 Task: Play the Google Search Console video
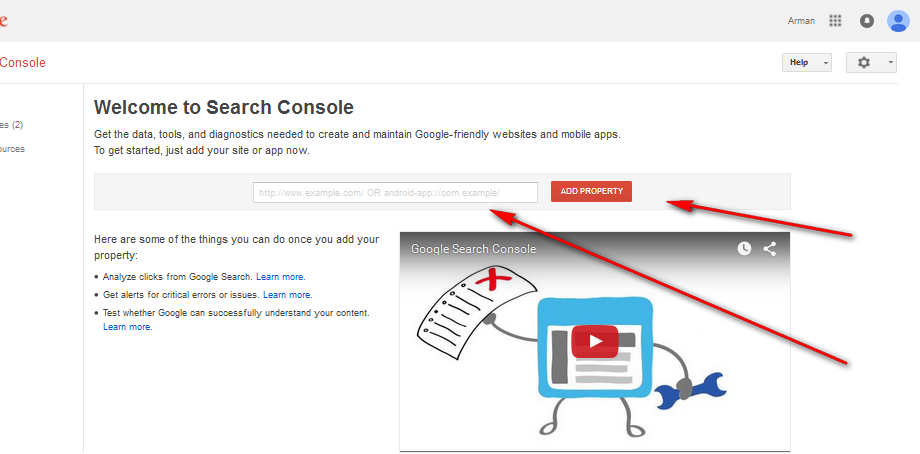point(595,341)
